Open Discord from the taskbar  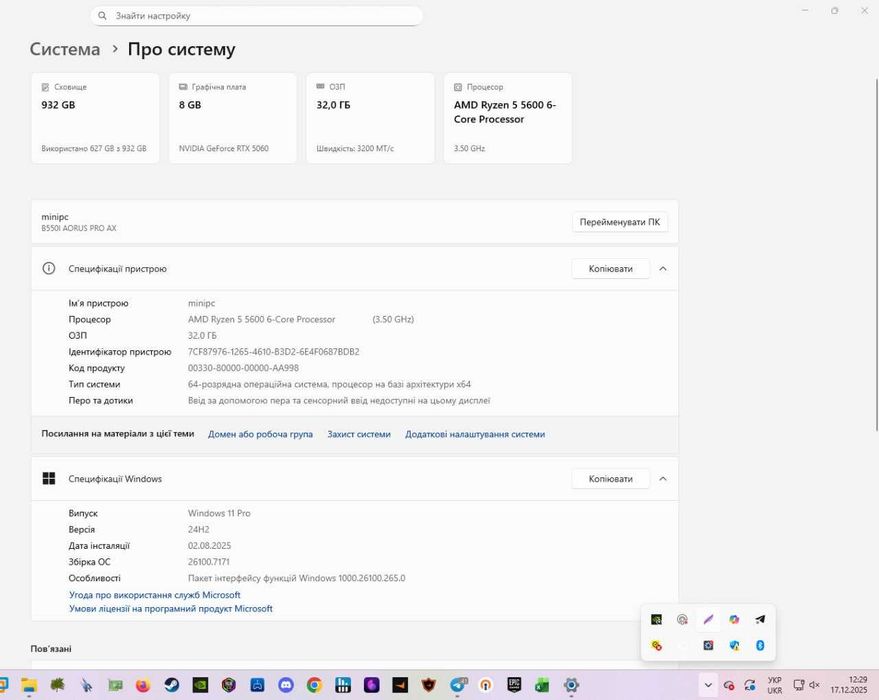point(286,685)
